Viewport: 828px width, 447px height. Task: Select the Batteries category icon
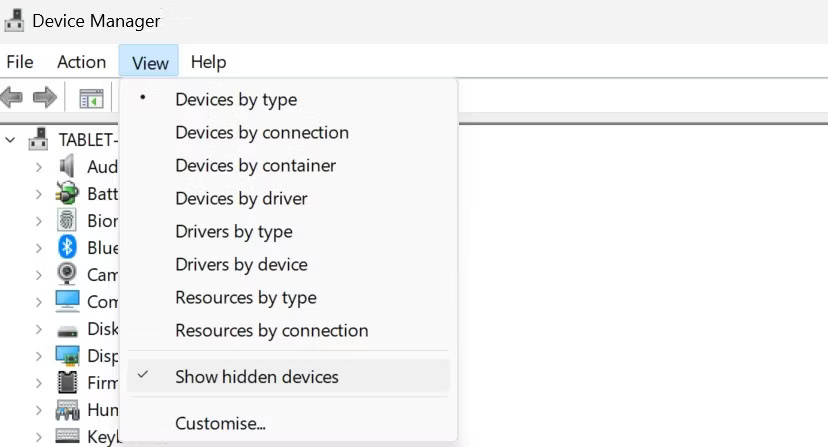(67, 193)
